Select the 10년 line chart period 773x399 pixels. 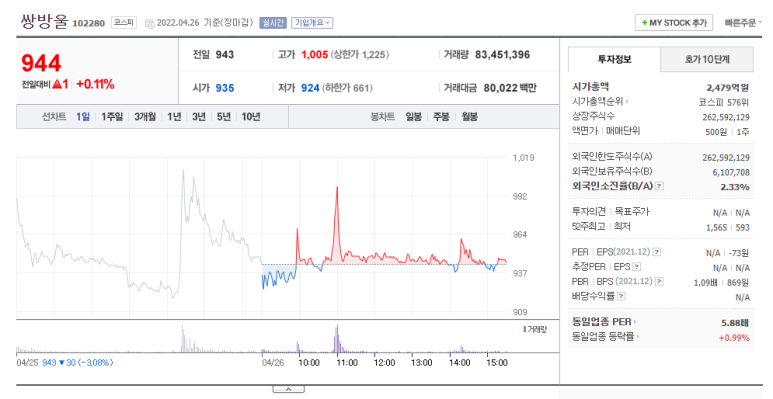point(250,117)
